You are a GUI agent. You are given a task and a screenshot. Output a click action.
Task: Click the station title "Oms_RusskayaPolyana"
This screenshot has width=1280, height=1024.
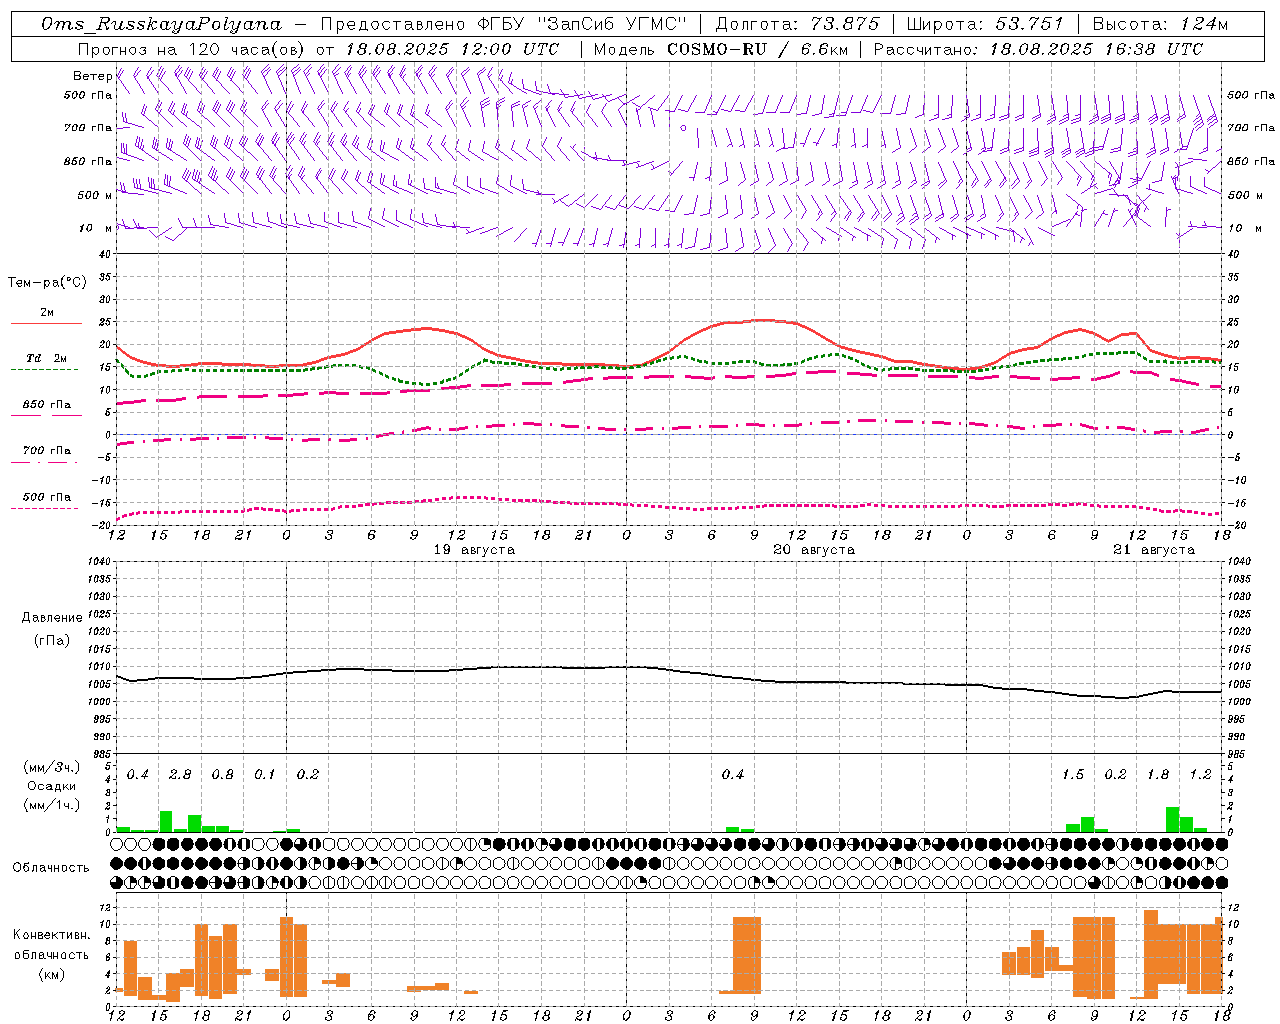162,24
